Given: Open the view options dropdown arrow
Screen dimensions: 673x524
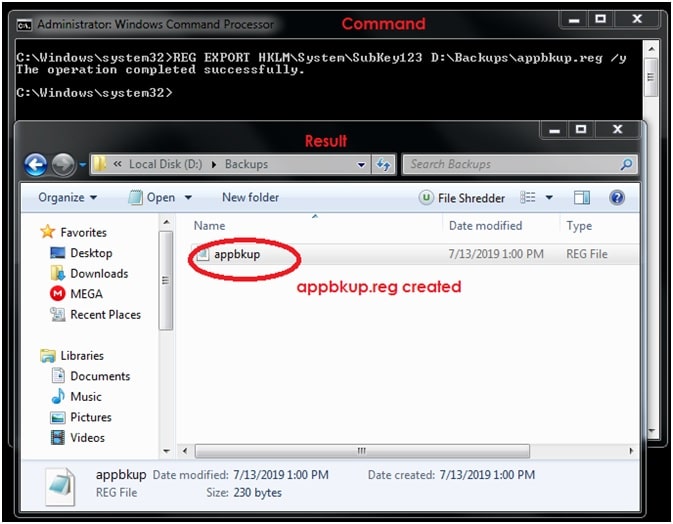Looking at the screenshot, I should (x=549, y=198).
